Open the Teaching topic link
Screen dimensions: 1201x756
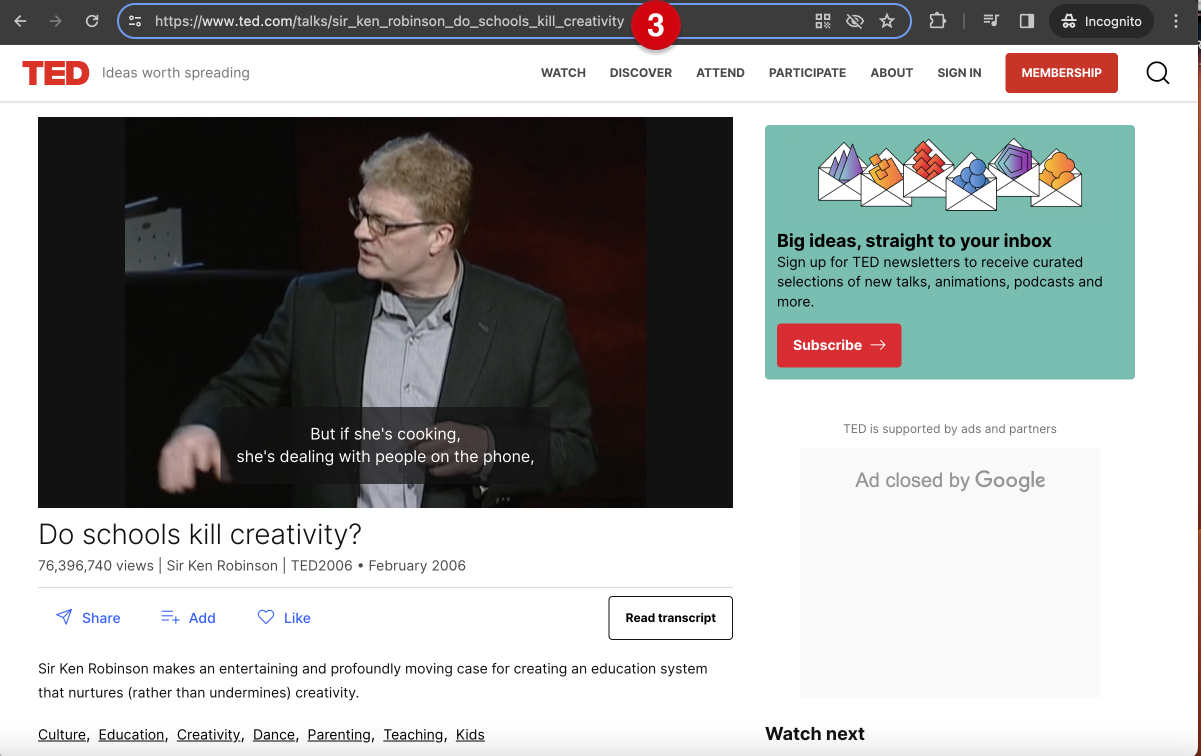click(413, 735)
